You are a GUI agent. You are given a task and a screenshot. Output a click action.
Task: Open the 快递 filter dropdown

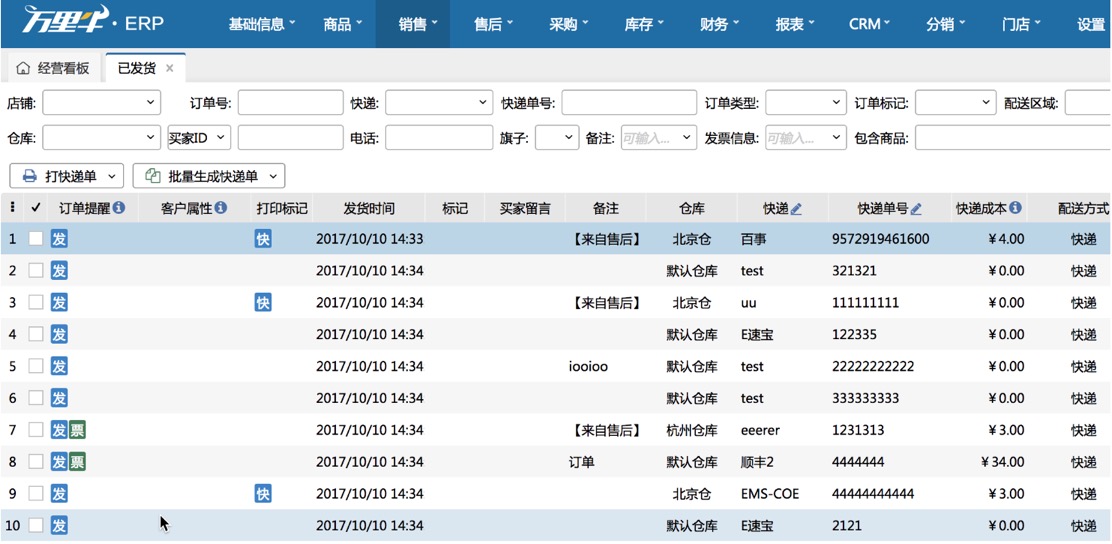click(x=439, y=103)
